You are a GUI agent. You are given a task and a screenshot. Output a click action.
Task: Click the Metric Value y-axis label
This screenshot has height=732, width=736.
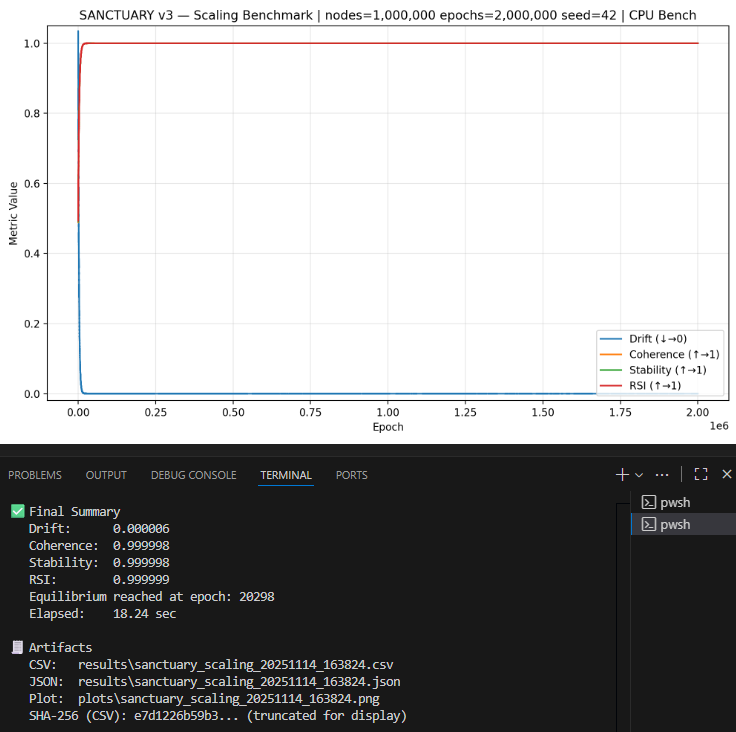pyautogui.click(x=13, y=214)
